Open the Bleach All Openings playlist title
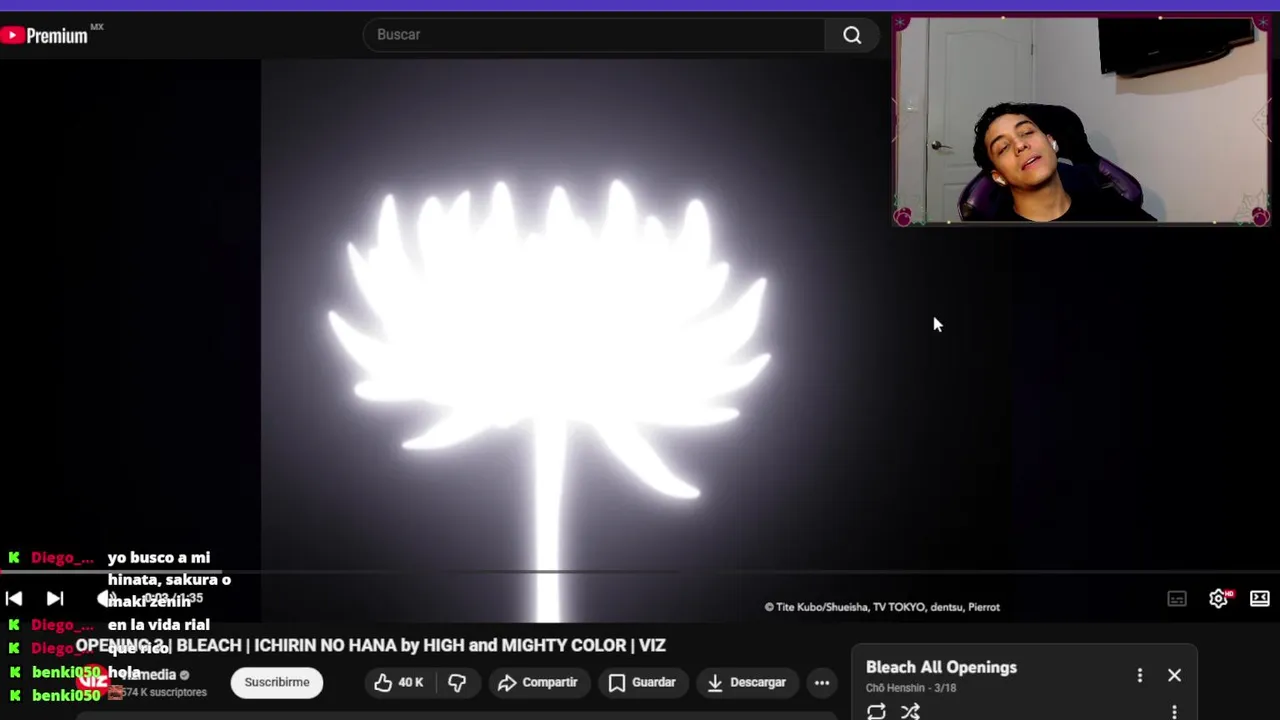The width and height of the screenshot is (1280, 720). coord(941,667)
